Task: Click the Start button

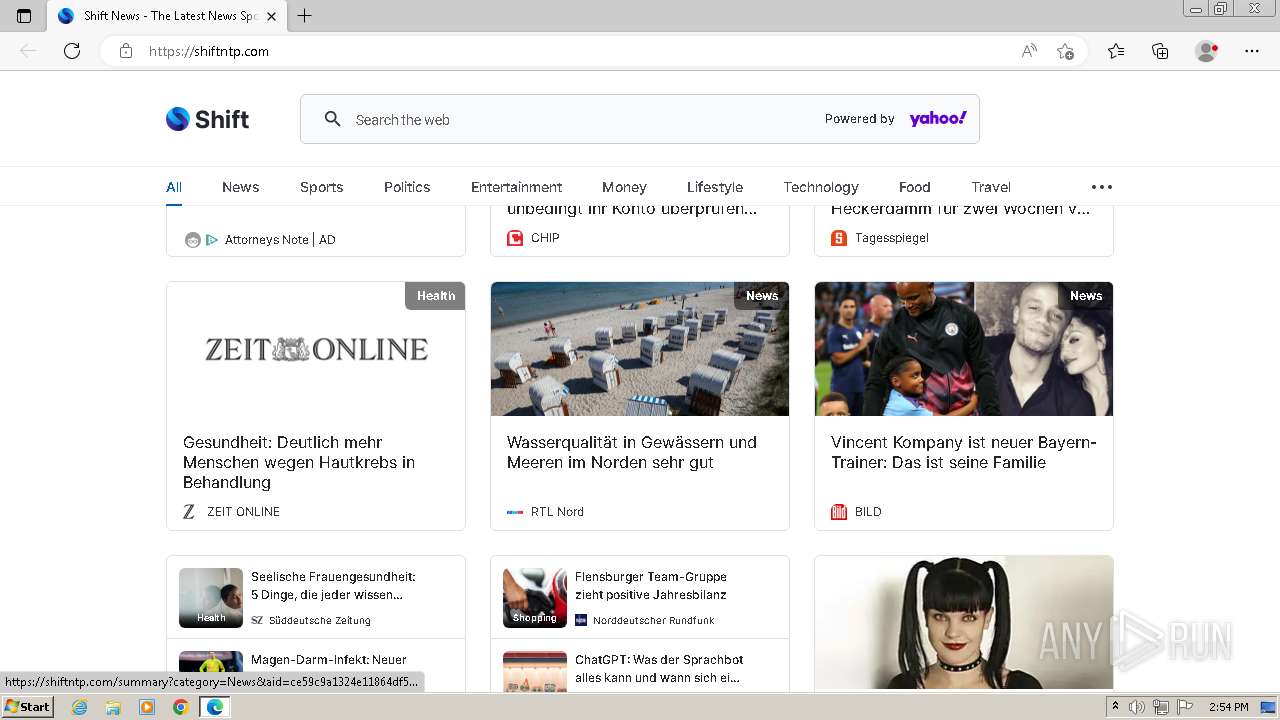Action: coord(27,707)
